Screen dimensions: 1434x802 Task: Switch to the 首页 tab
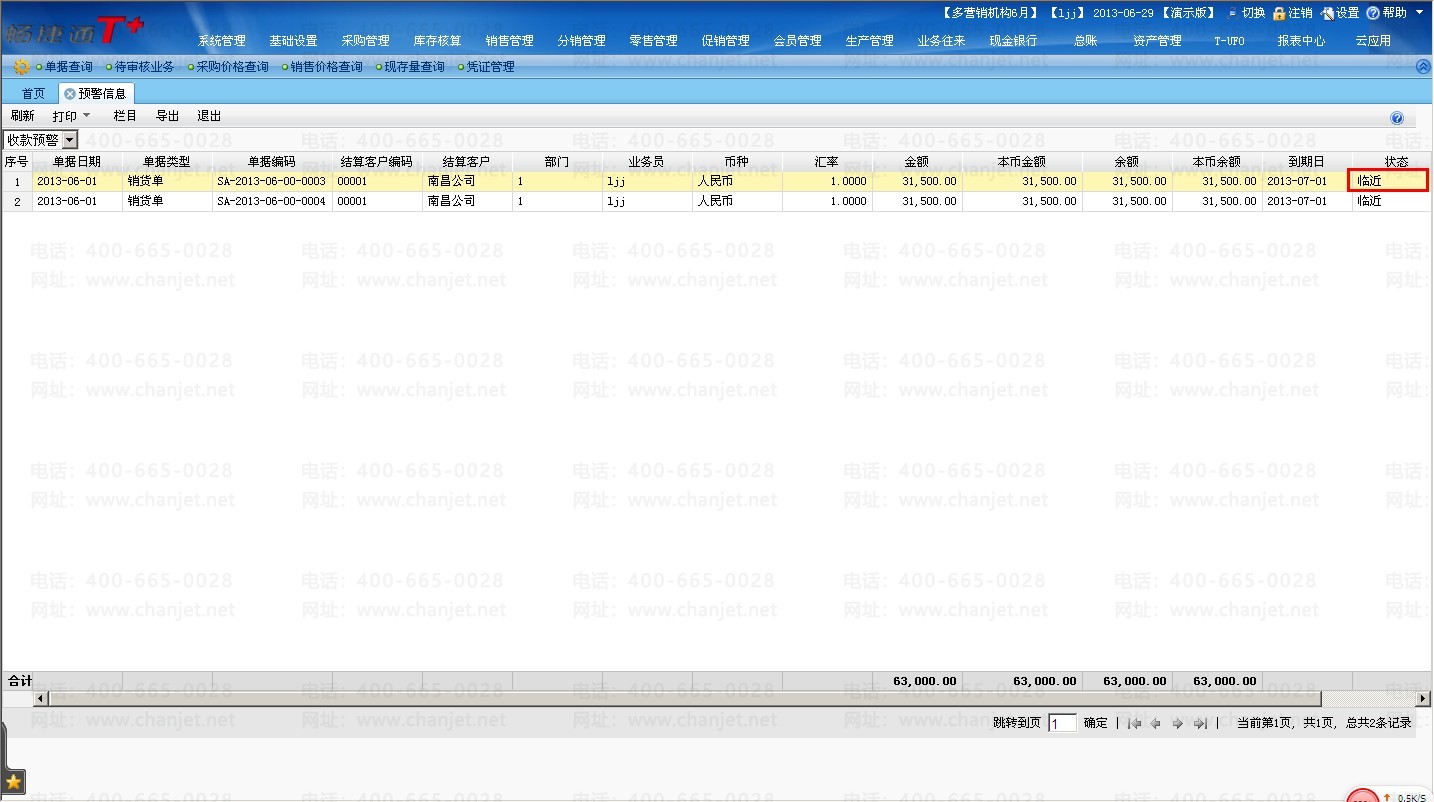click(33, 94)
